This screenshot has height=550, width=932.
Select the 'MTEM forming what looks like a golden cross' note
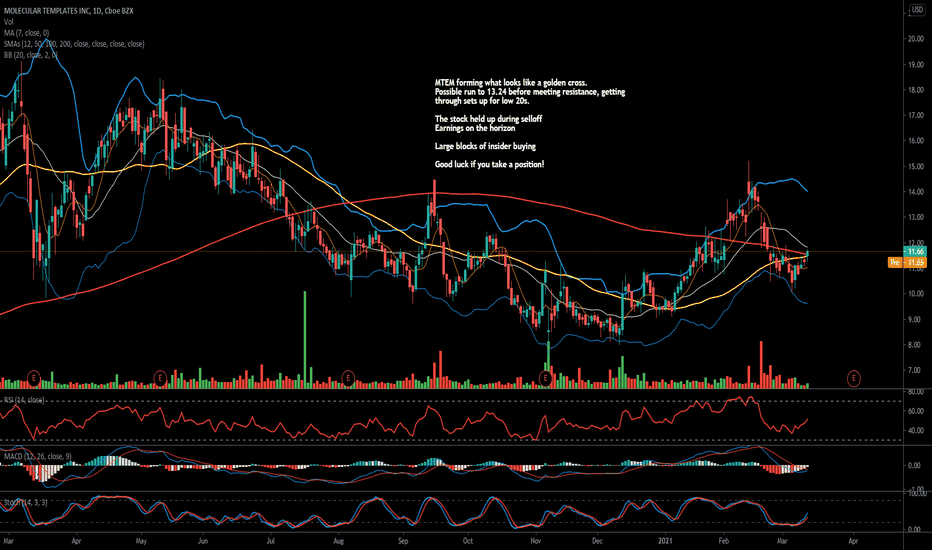click(x=511, y=83)
